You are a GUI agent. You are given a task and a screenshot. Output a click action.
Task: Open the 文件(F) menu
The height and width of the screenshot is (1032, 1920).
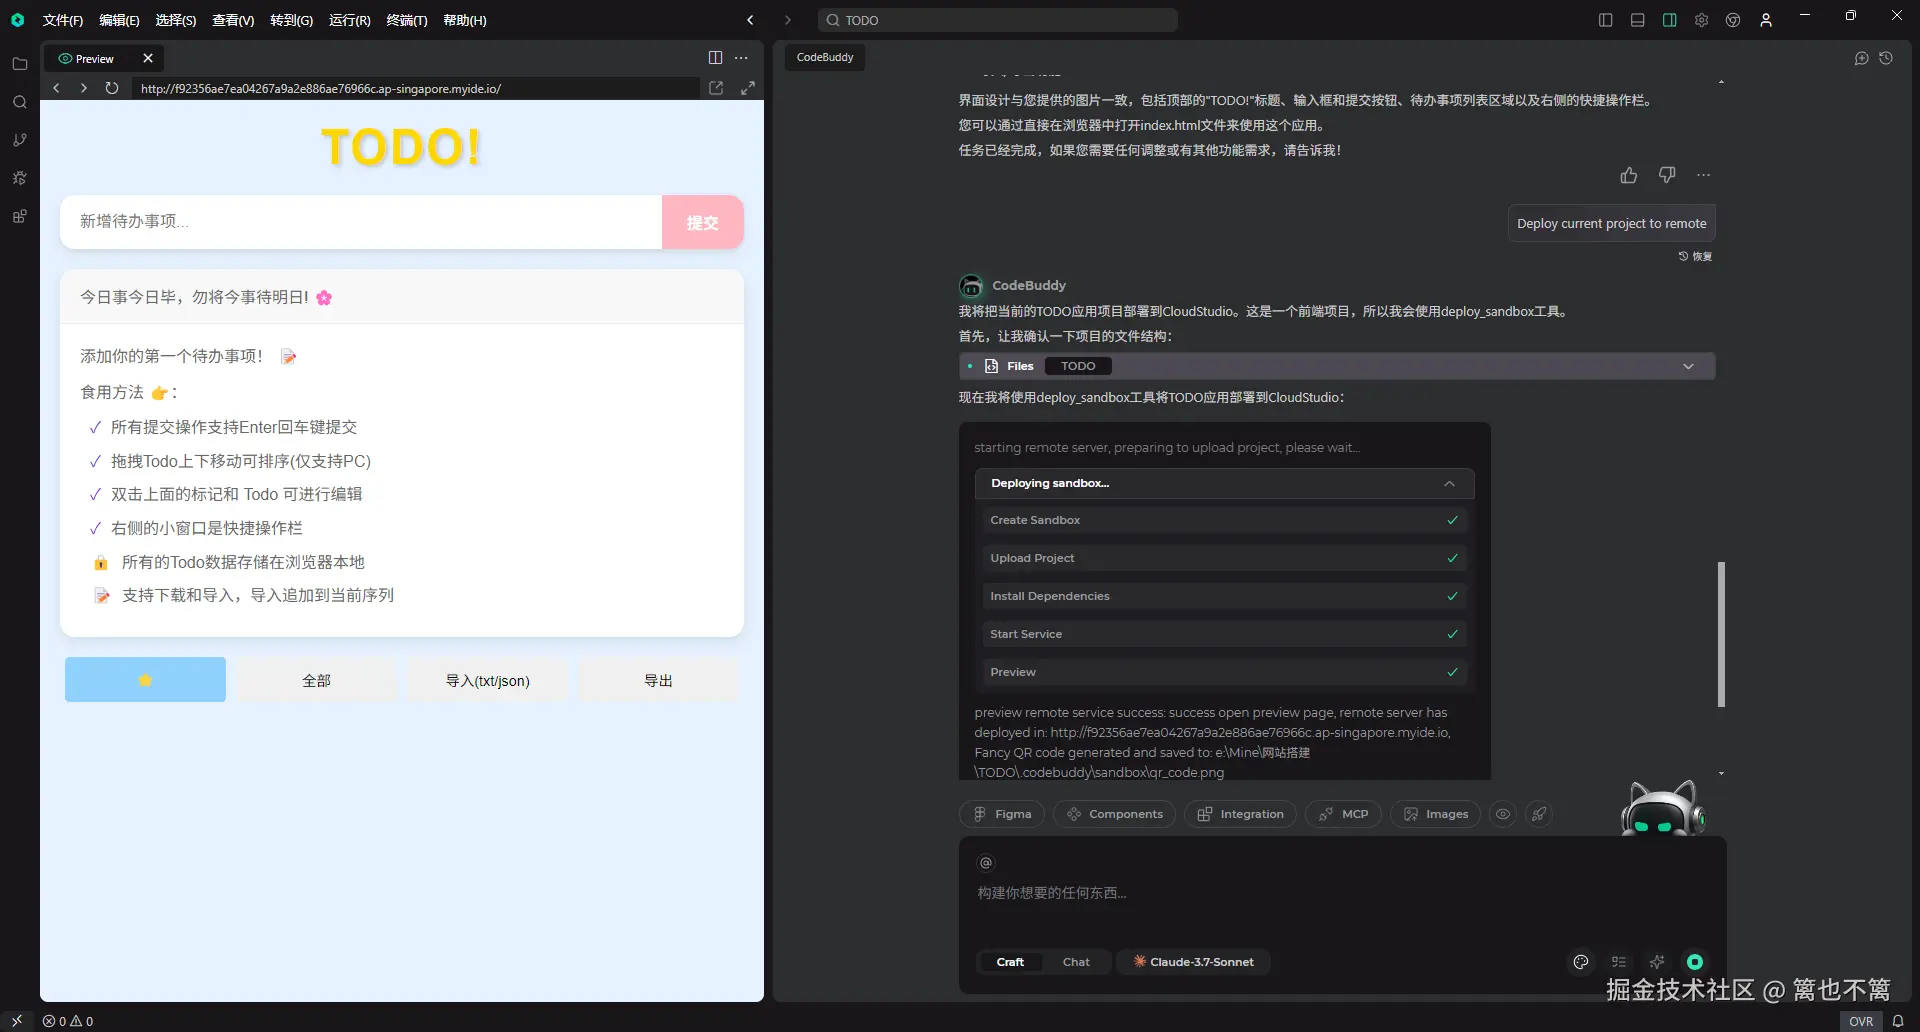click(62, 20)
